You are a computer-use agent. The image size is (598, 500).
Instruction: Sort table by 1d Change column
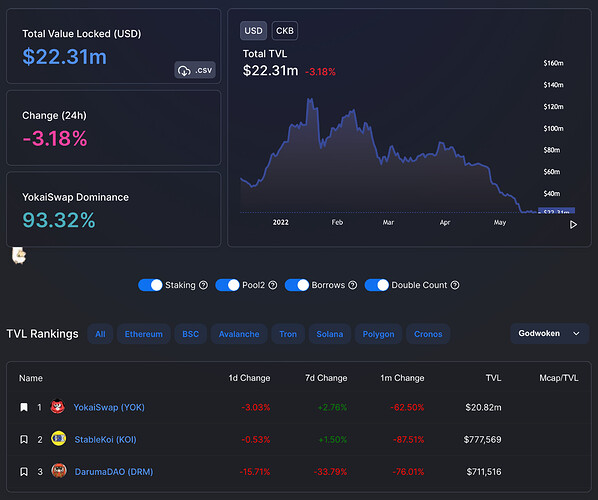point(249,378)
